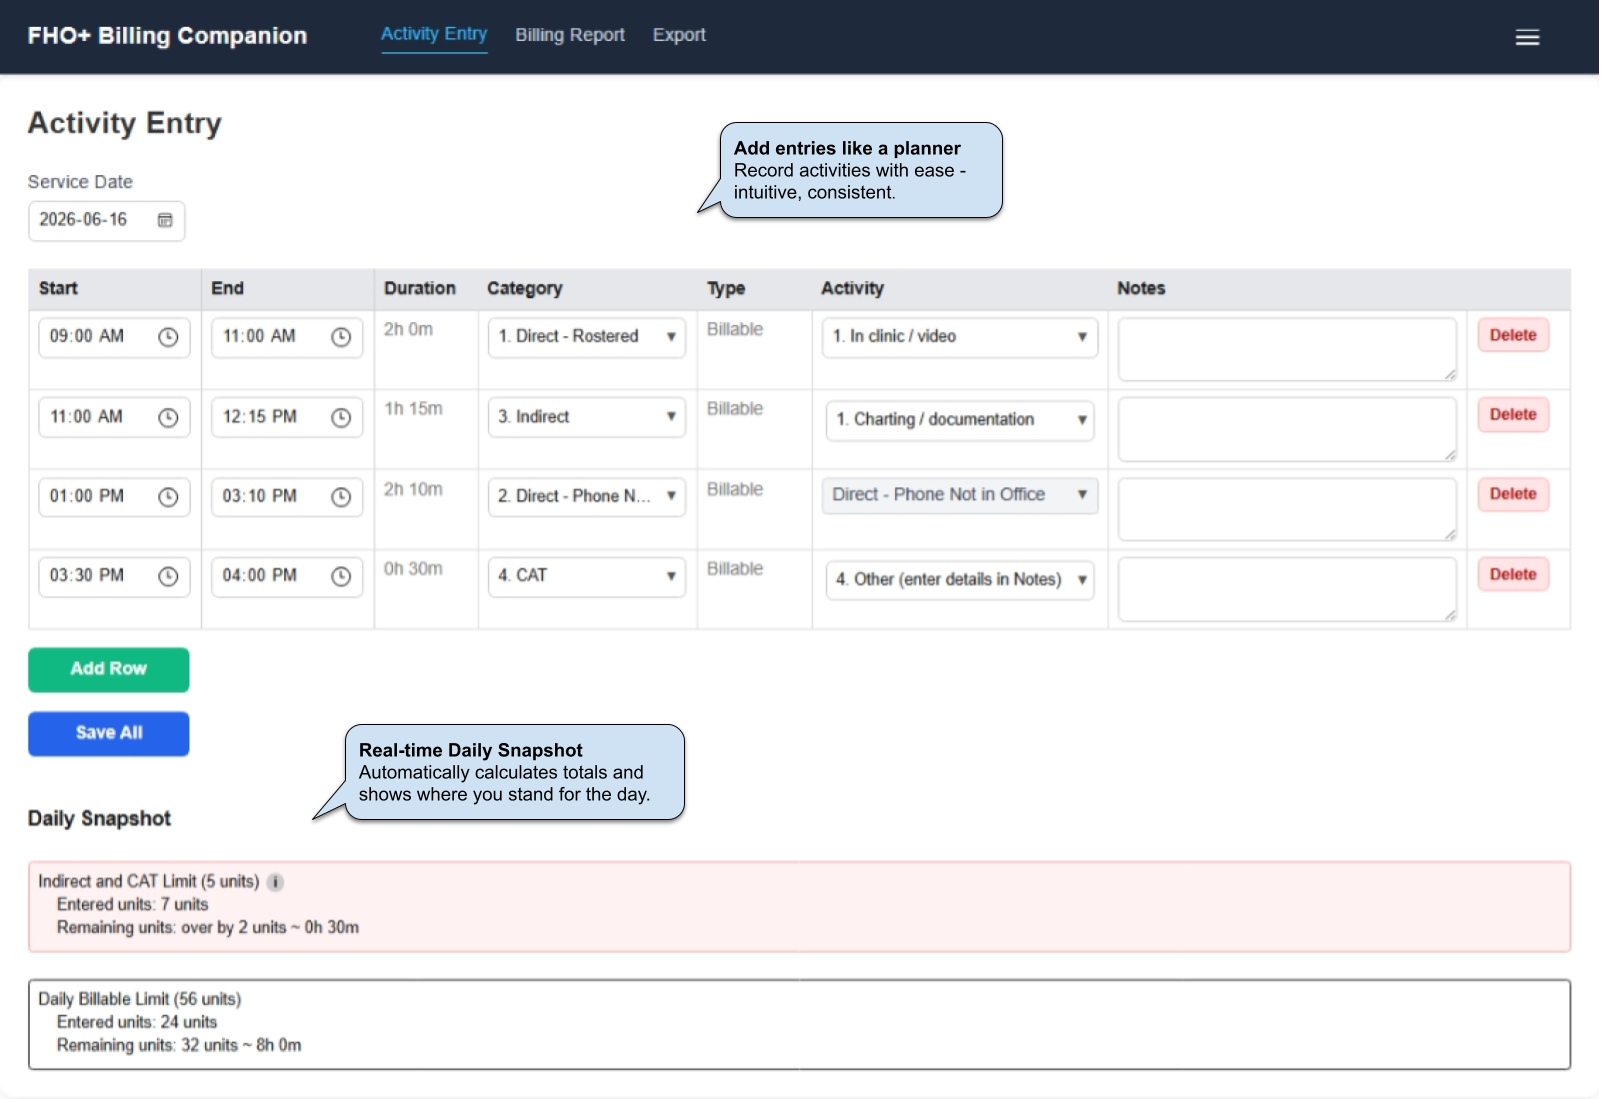
Task: Open the Billing Report tab
Action: point(570,35)
